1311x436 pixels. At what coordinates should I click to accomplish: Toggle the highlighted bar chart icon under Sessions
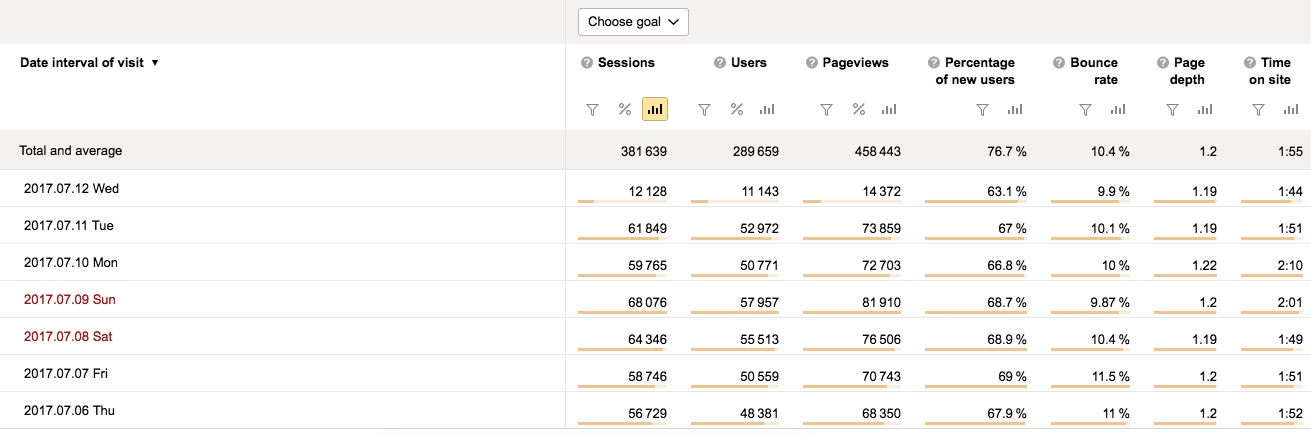[656, 110]
